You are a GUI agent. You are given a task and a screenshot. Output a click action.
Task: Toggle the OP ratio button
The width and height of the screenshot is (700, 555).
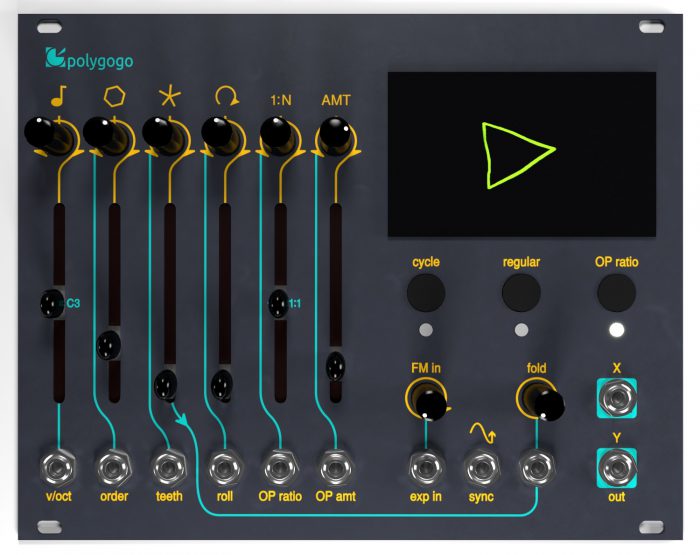(x=617, y=293)
